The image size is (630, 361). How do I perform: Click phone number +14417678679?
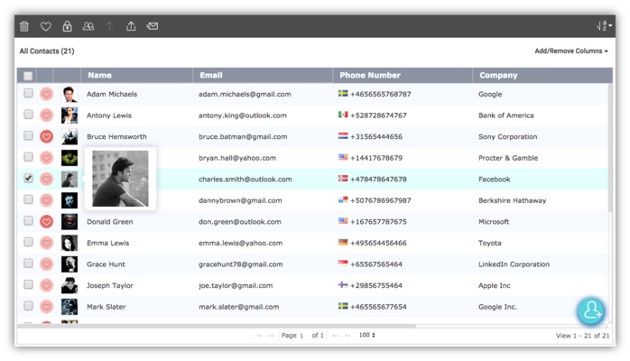coord(376,158)
